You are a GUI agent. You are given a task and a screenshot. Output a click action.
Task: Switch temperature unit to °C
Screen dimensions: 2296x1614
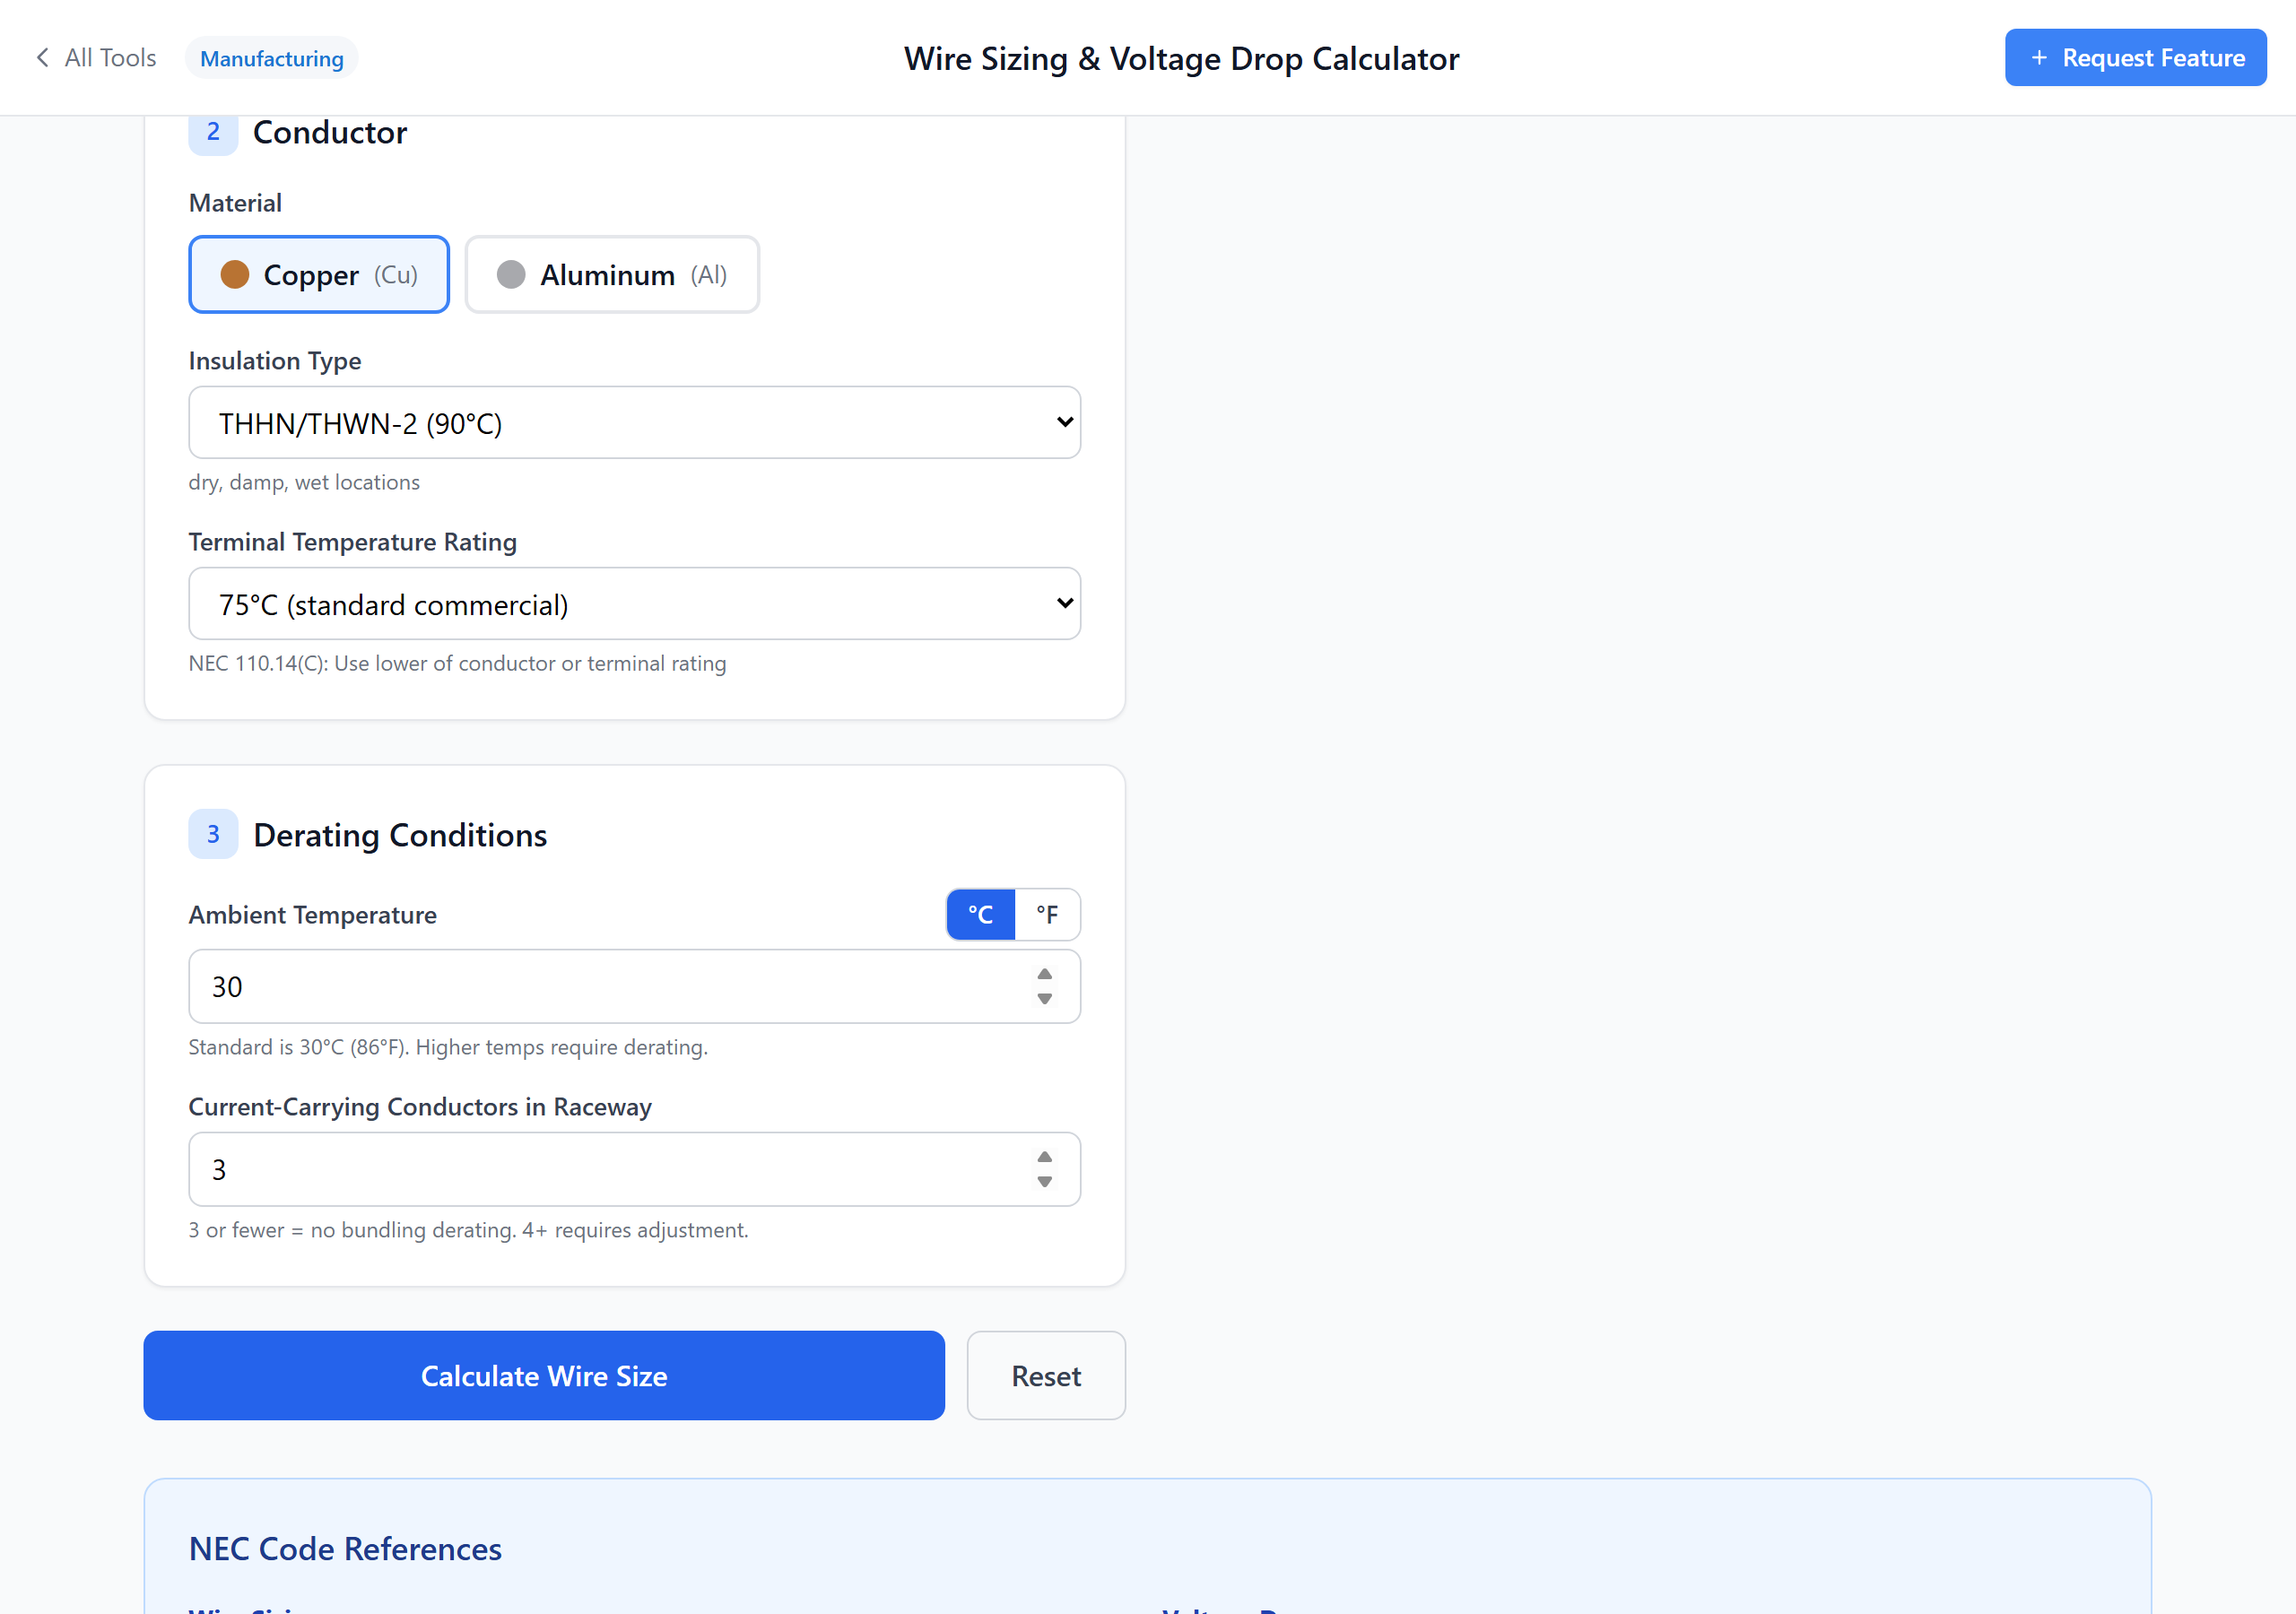click(x=980, y=914)
